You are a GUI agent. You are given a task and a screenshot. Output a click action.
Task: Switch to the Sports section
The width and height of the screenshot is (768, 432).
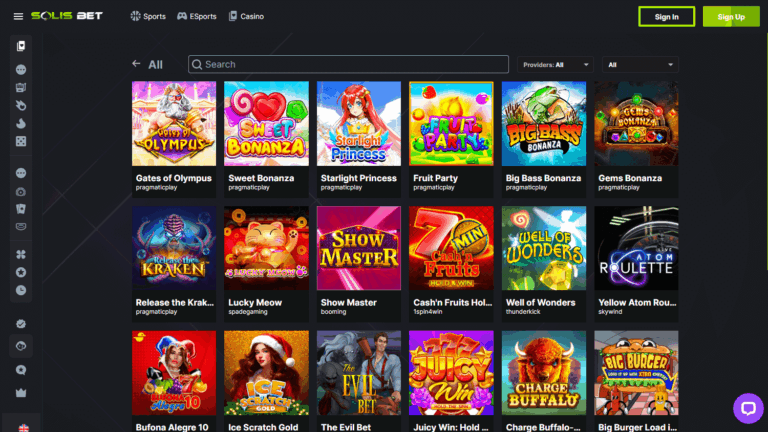[148, 16]
